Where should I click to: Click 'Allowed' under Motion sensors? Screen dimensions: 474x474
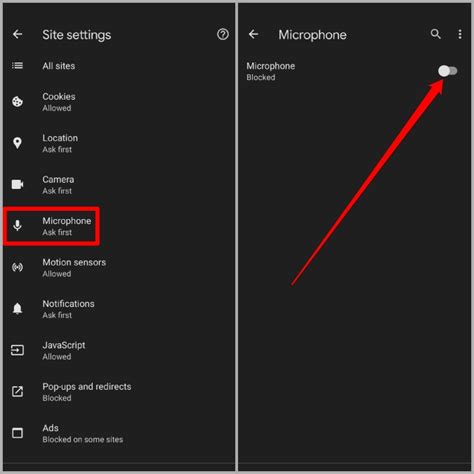tap(57, 274)
